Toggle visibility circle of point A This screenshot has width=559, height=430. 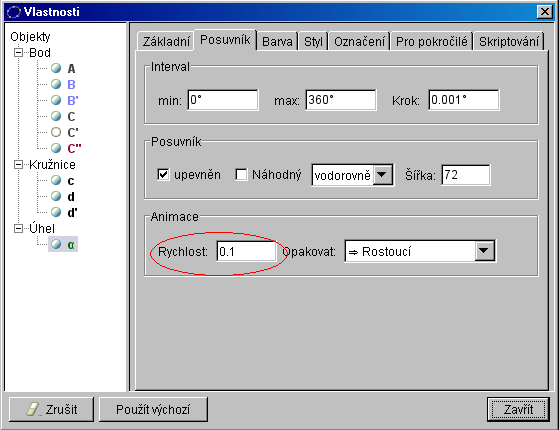point(56,68)
